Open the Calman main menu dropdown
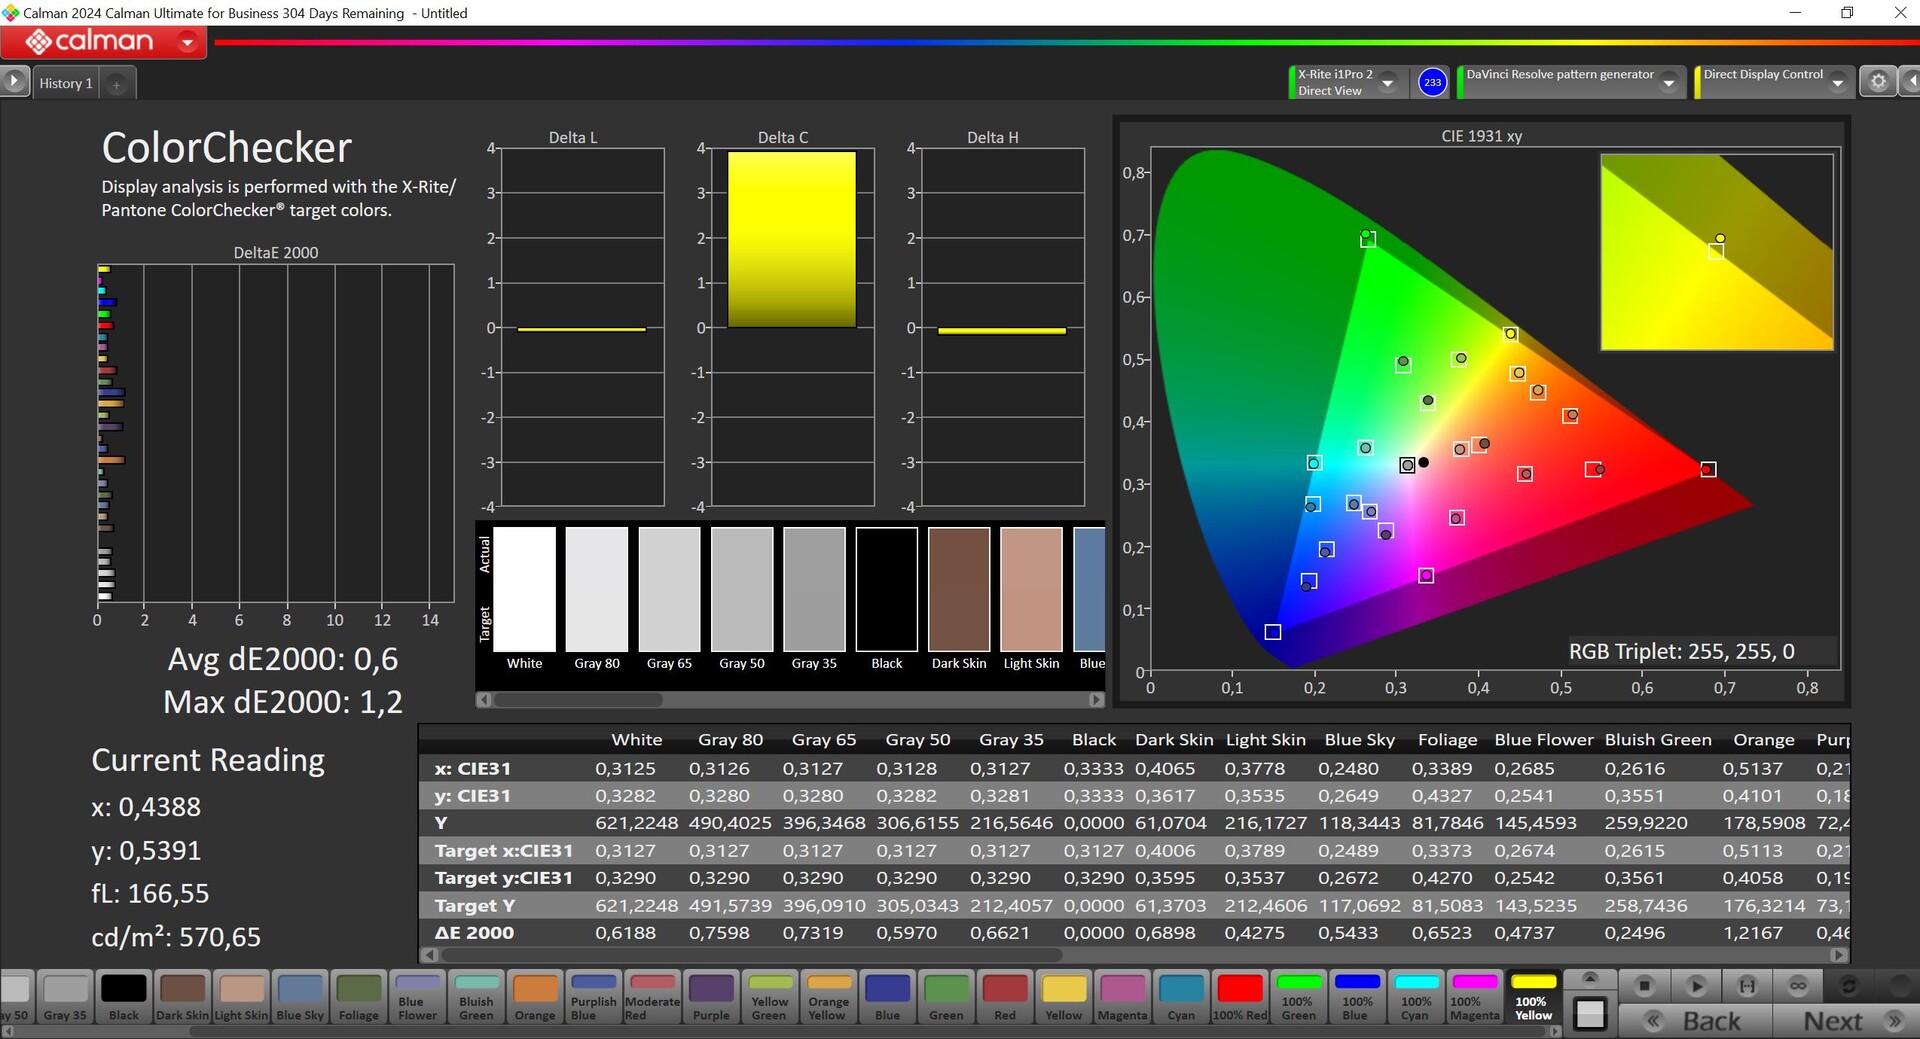The image size is (1920, 1039). (187, 42)
